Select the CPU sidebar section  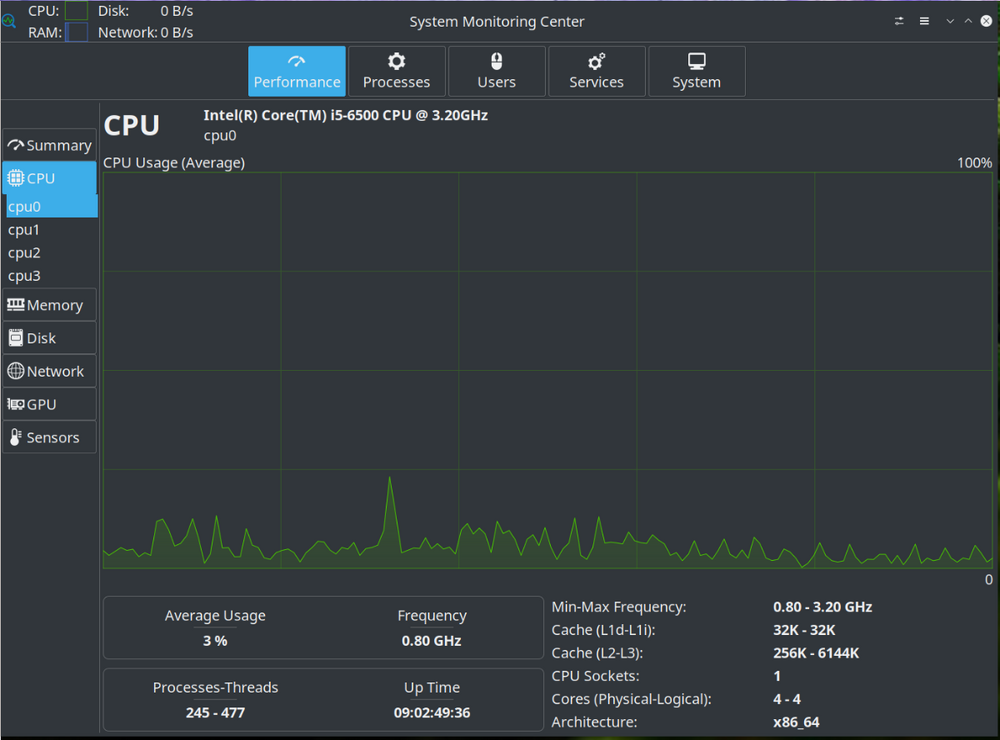[50, 178]
